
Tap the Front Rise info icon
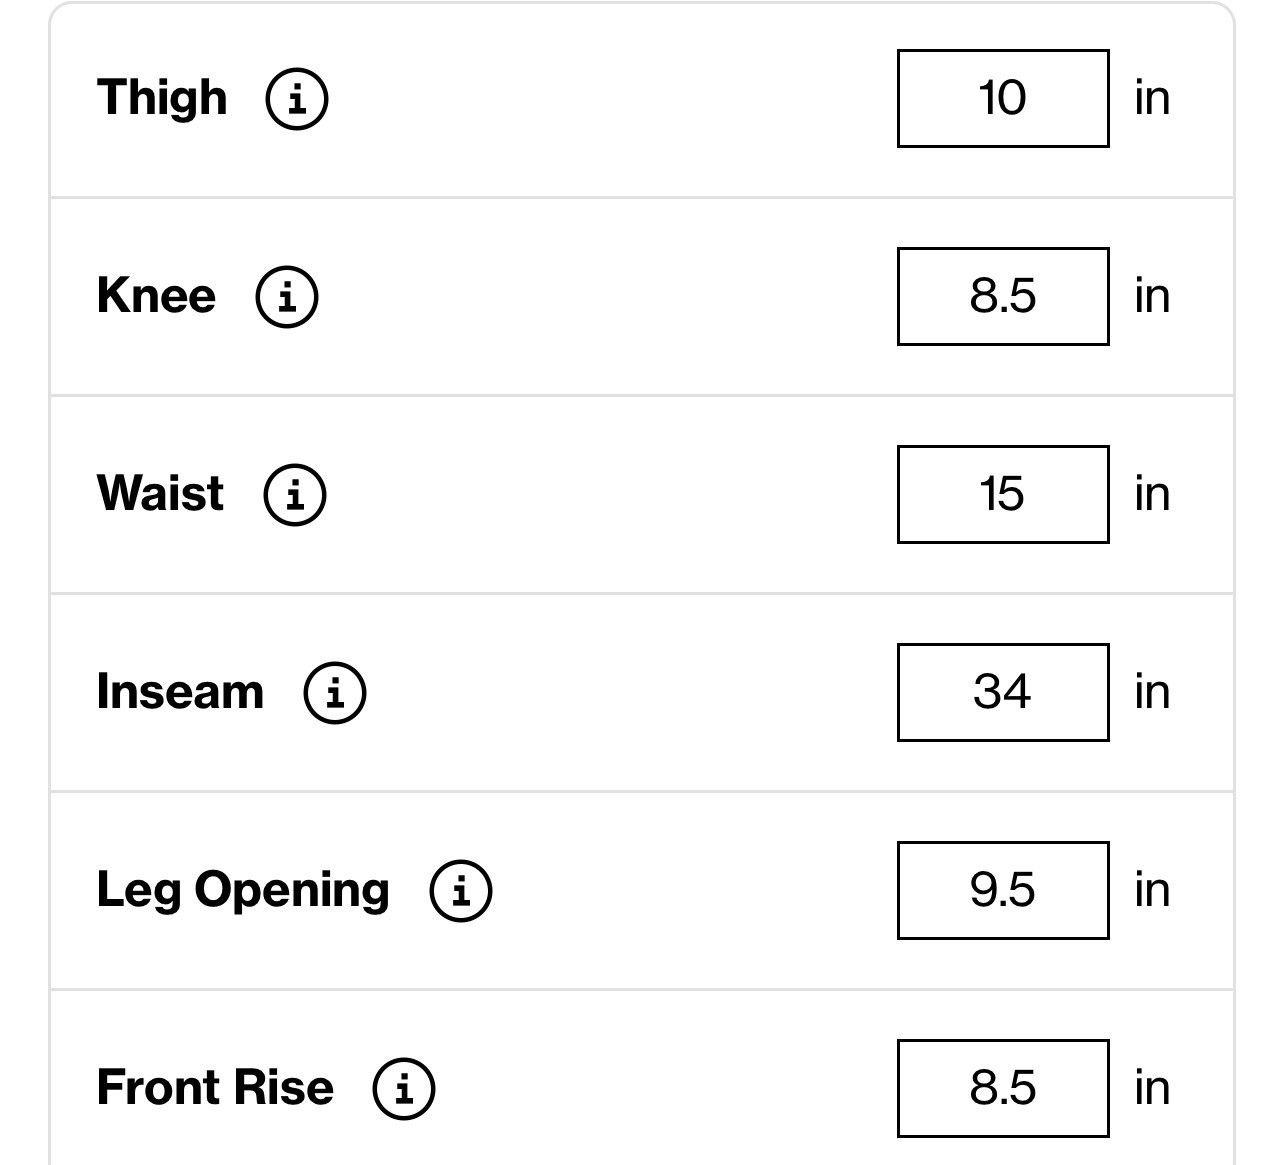point(404,1089)
